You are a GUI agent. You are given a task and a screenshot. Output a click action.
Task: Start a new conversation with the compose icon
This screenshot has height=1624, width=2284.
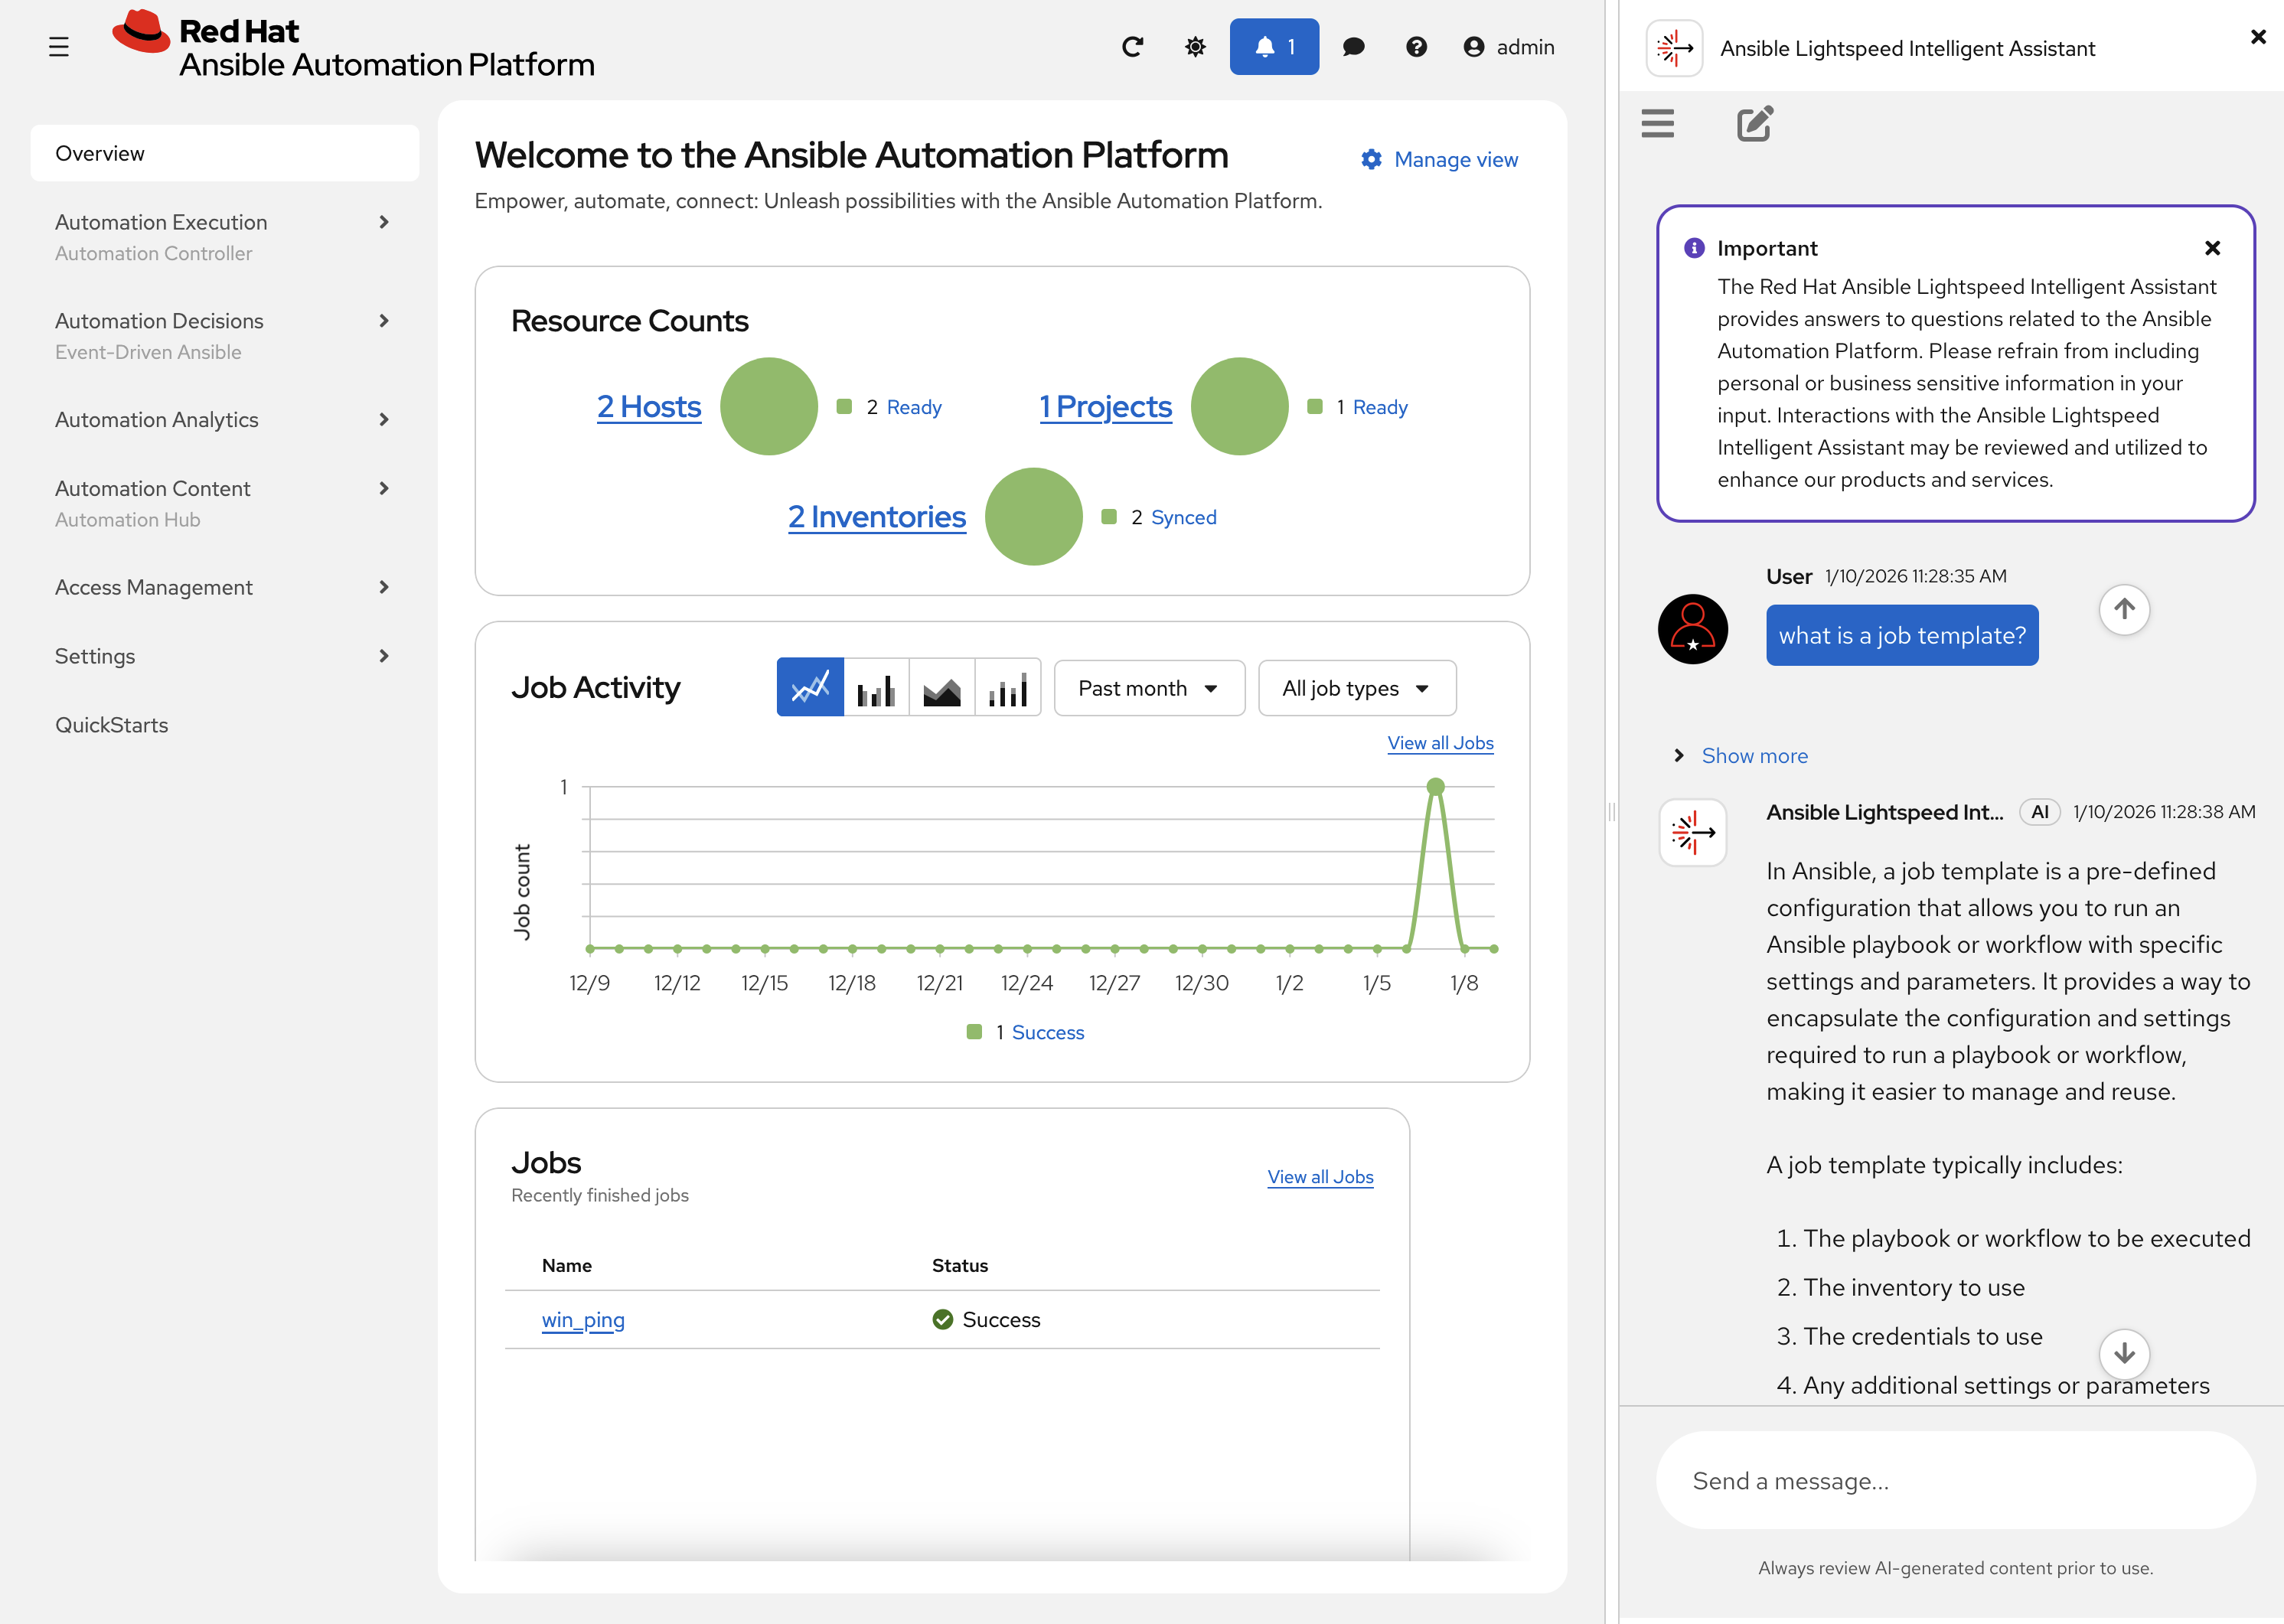coord(1754,123)
